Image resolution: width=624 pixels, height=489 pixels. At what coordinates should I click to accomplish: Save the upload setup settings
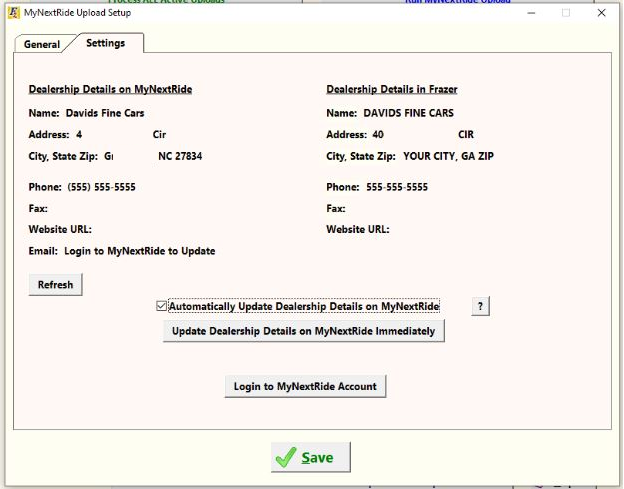coord(311,457)
